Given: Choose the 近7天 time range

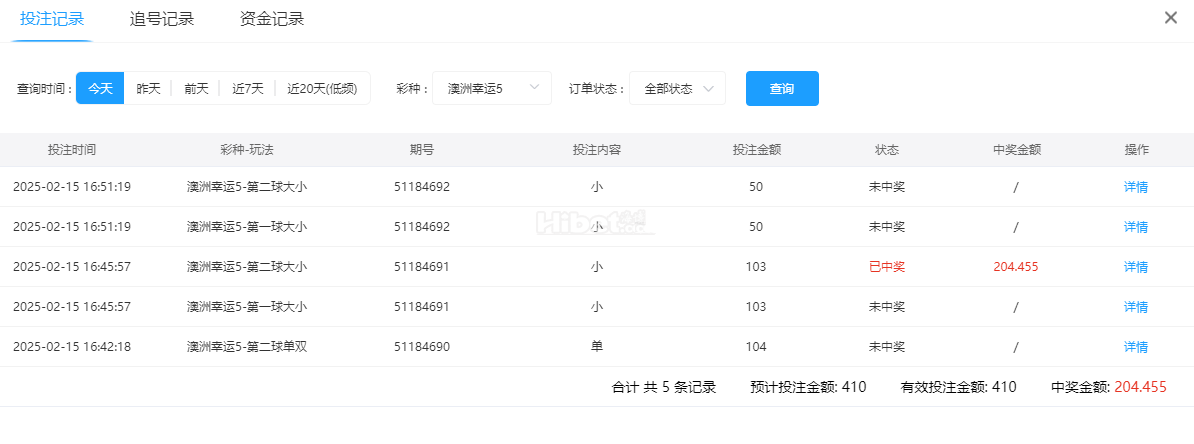Looking at the screenshot, I should pos(247,88).
